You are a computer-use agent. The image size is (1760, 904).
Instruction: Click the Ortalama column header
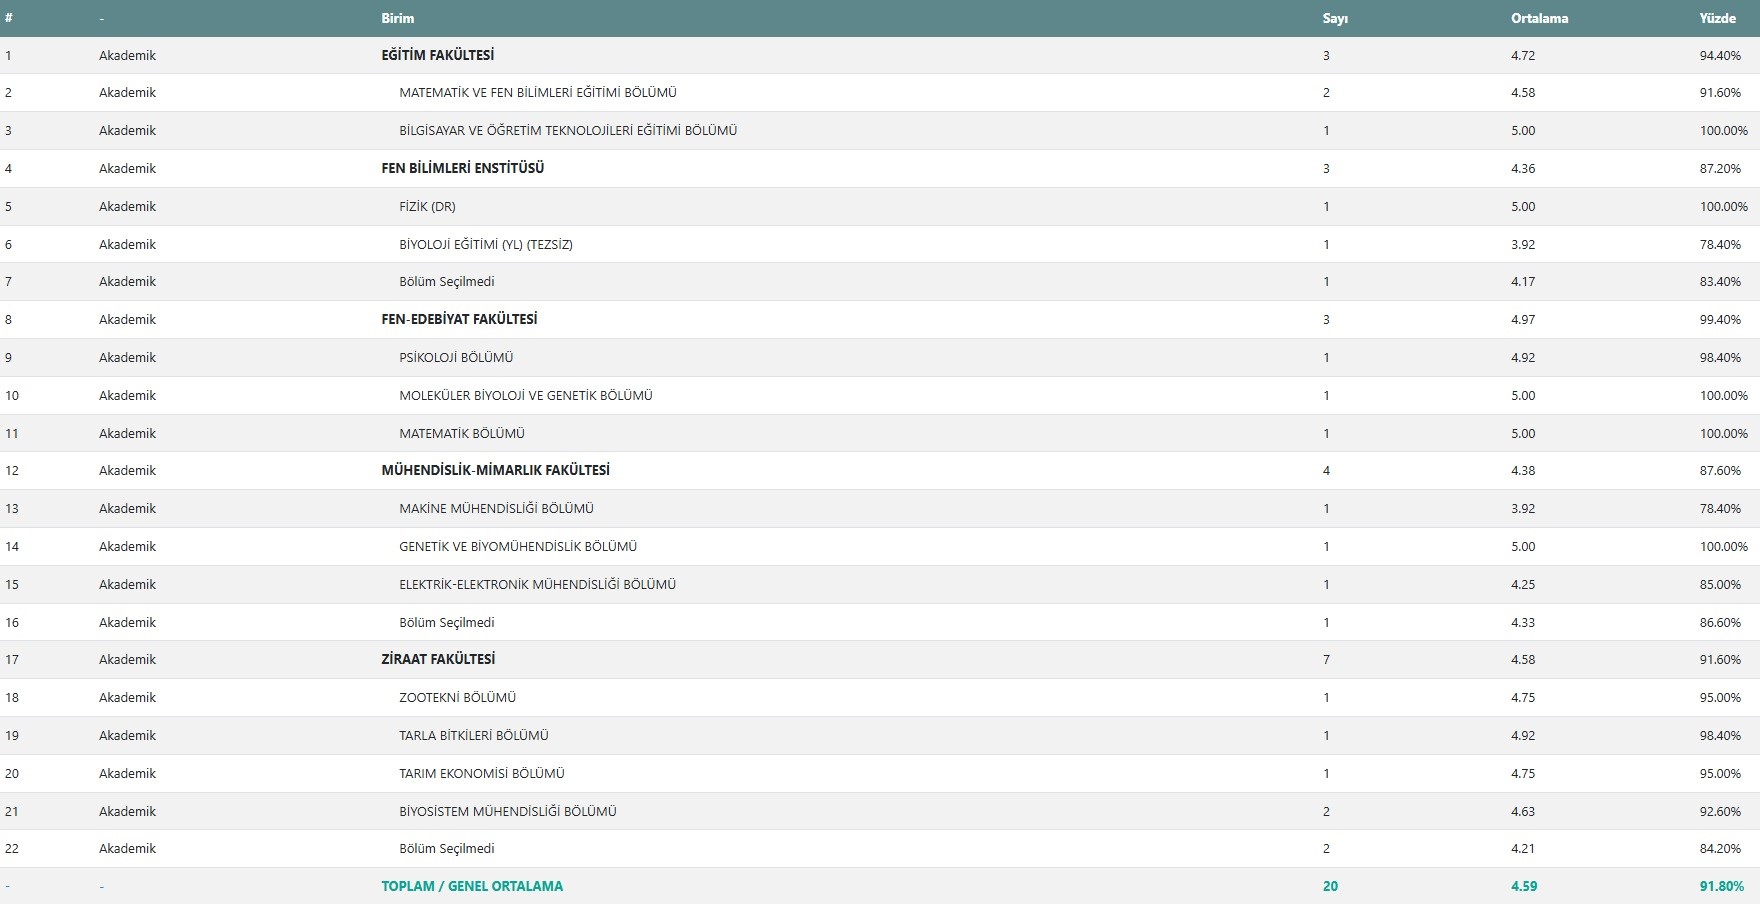(x=1539, y=18)
